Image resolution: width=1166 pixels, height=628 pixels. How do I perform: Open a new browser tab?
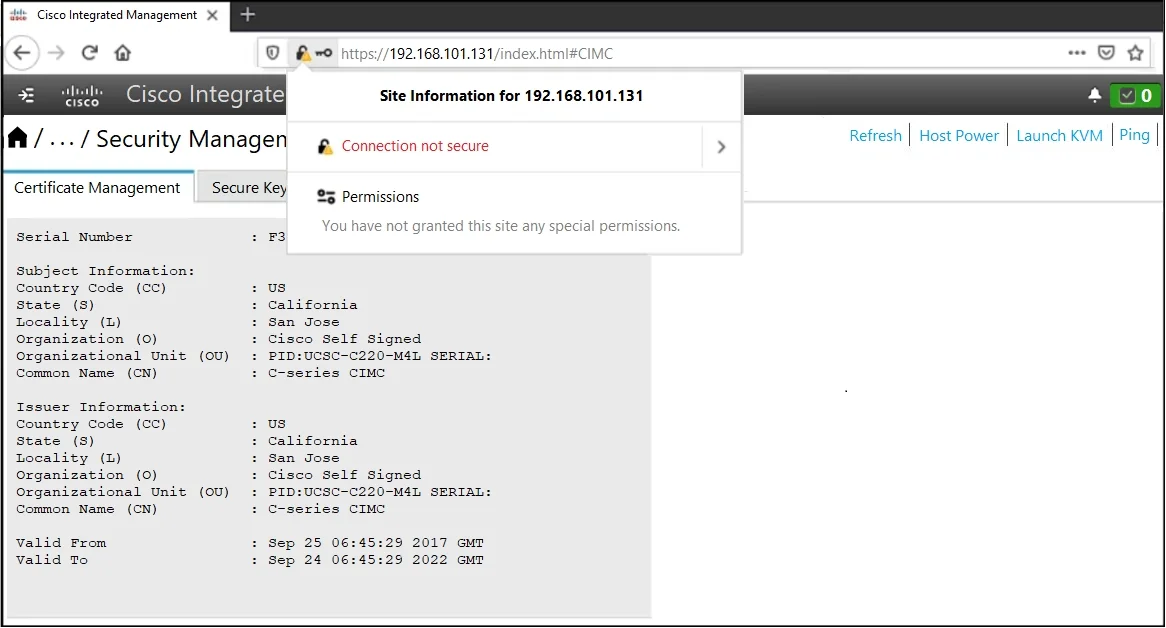pyautogui.click(x=248, y=15)
